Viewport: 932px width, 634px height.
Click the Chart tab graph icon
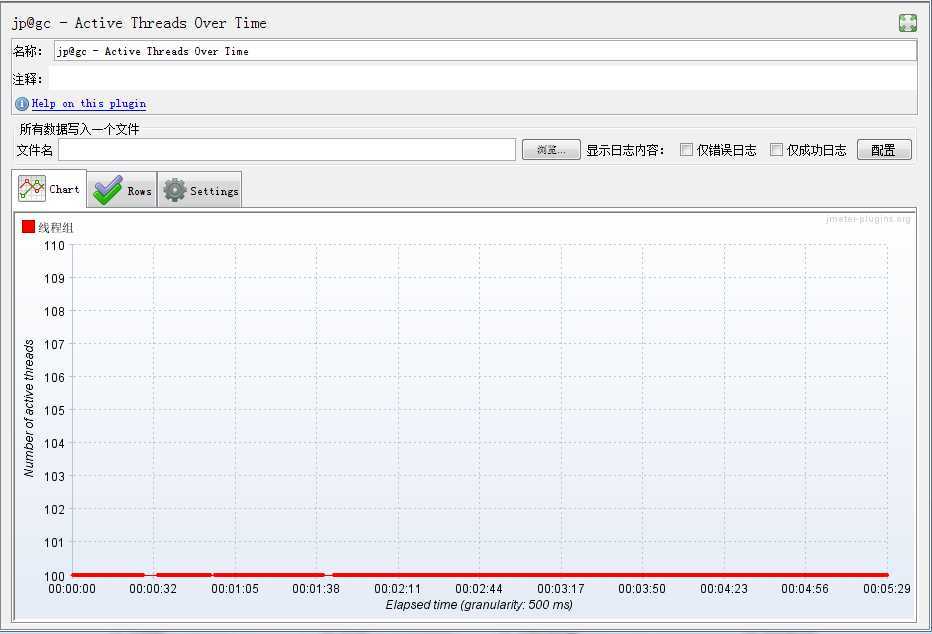32,188
